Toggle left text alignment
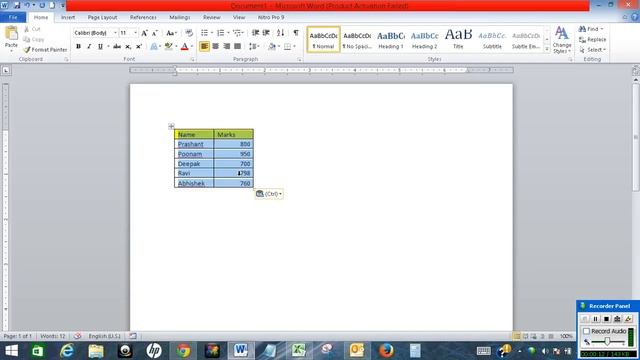Image resolution: width=640 pixels, height=360 pixels. [x=204, y=47]
